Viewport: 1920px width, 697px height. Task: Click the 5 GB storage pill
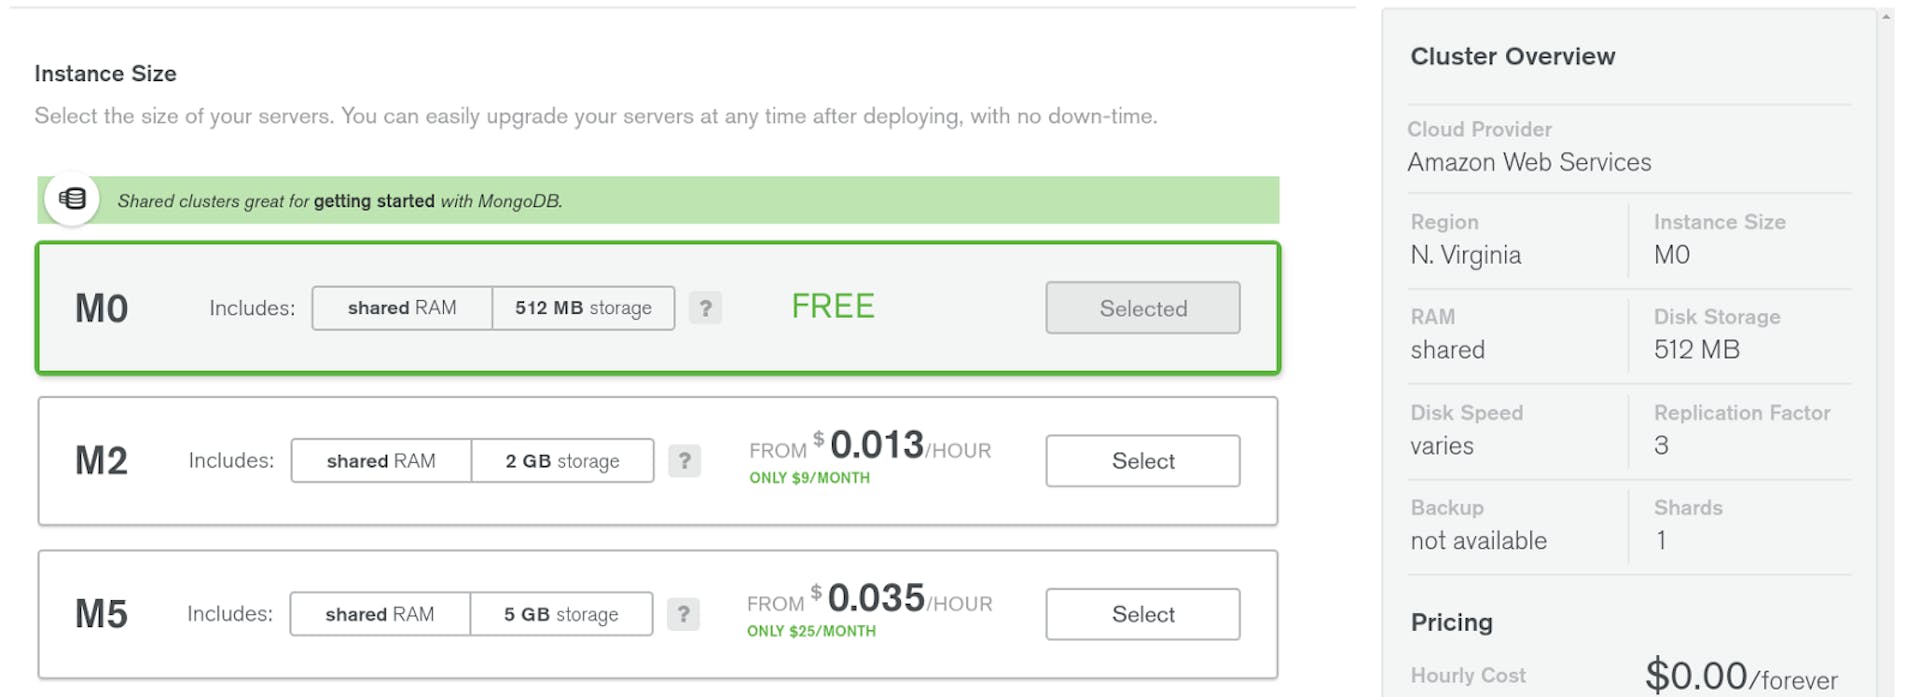(561, 614)
